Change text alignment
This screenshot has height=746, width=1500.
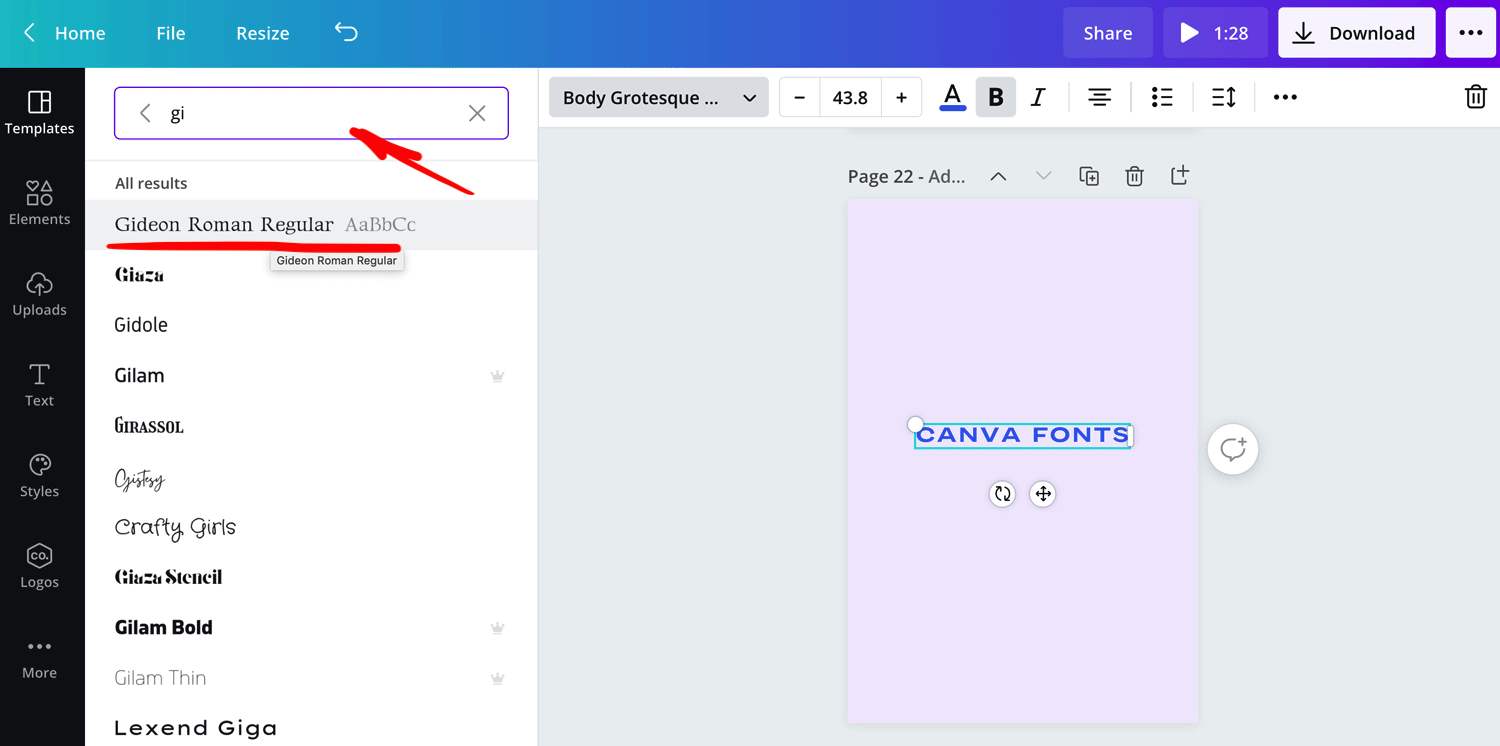1099,97
